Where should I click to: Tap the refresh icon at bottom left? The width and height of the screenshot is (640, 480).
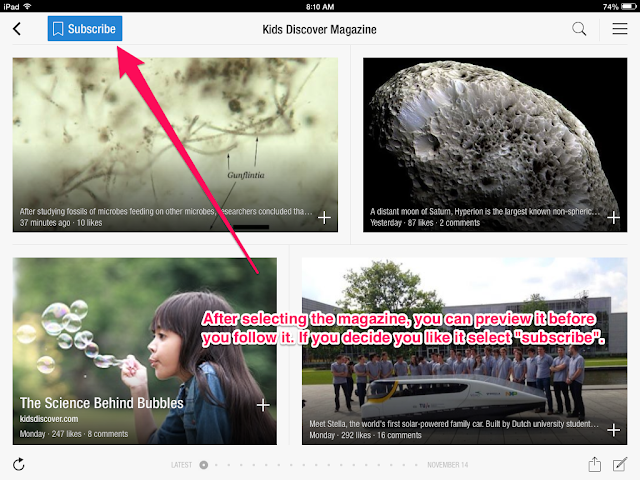pos(19,464)
